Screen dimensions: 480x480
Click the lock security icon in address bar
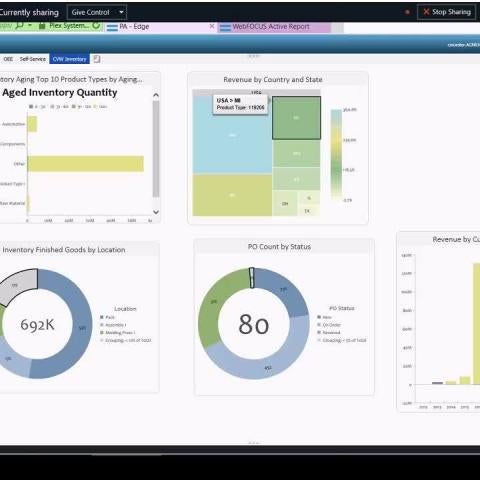42,26
